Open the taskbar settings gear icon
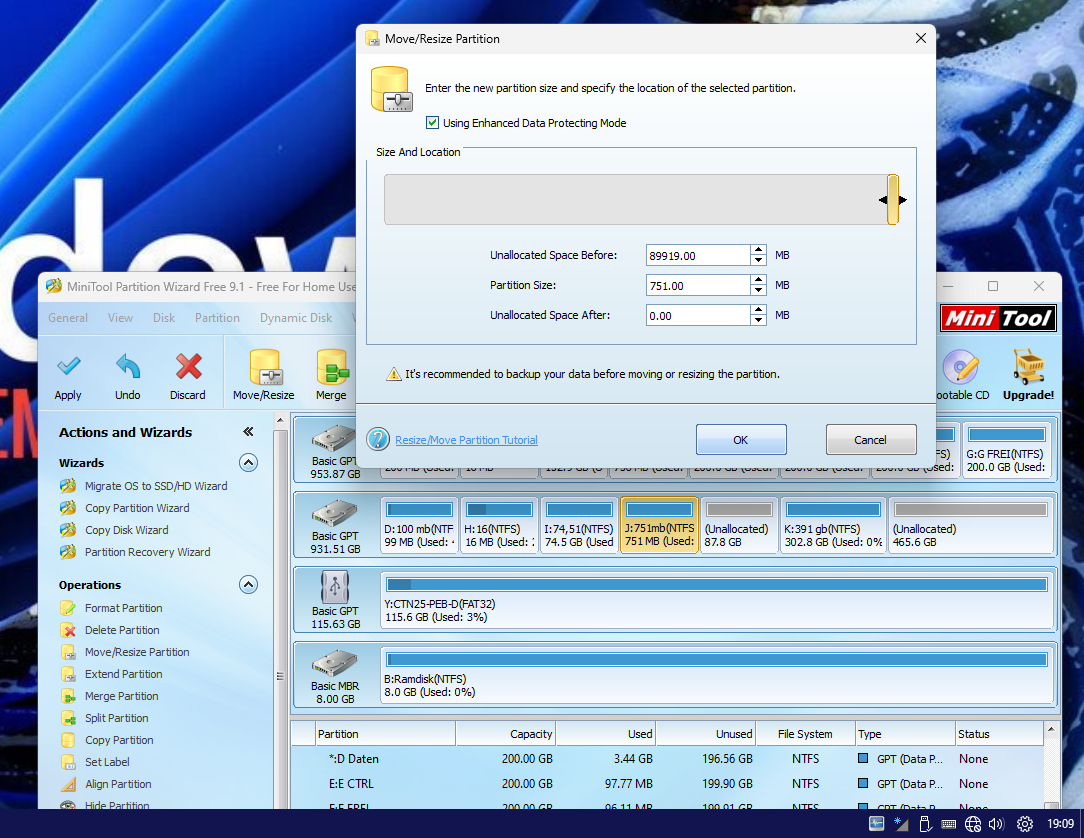The height and width of the screenshot is (838, 1084). tap(1025, 823)
